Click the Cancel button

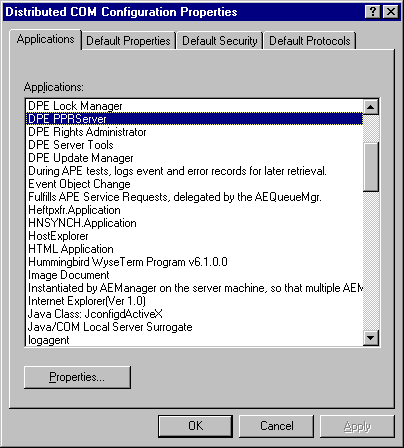(x=277, y=426)
